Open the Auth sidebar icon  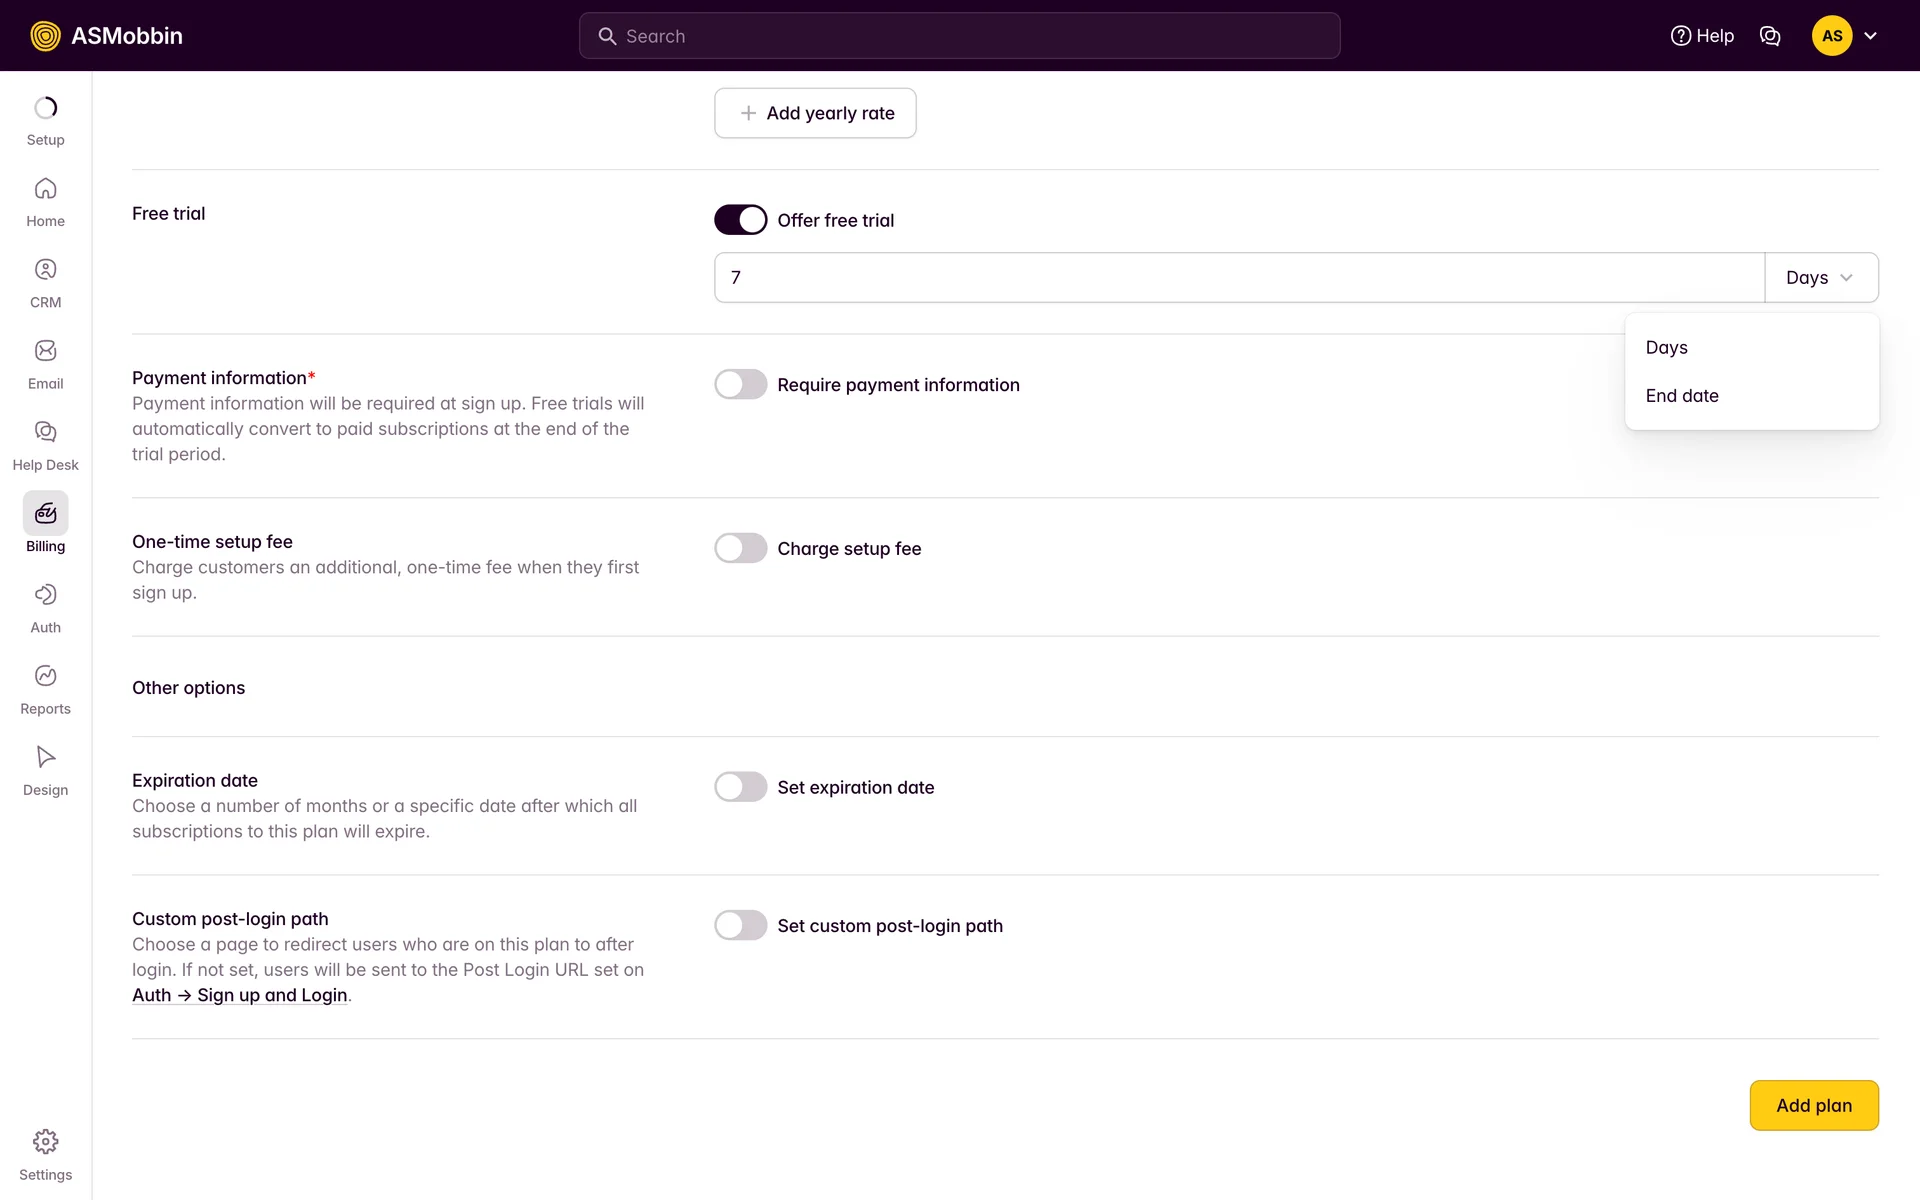click(45, 595)
